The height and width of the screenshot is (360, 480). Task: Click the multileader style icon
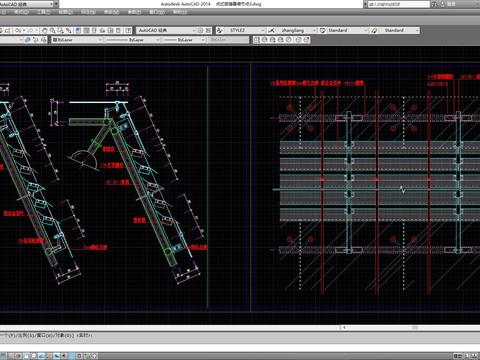374,30
